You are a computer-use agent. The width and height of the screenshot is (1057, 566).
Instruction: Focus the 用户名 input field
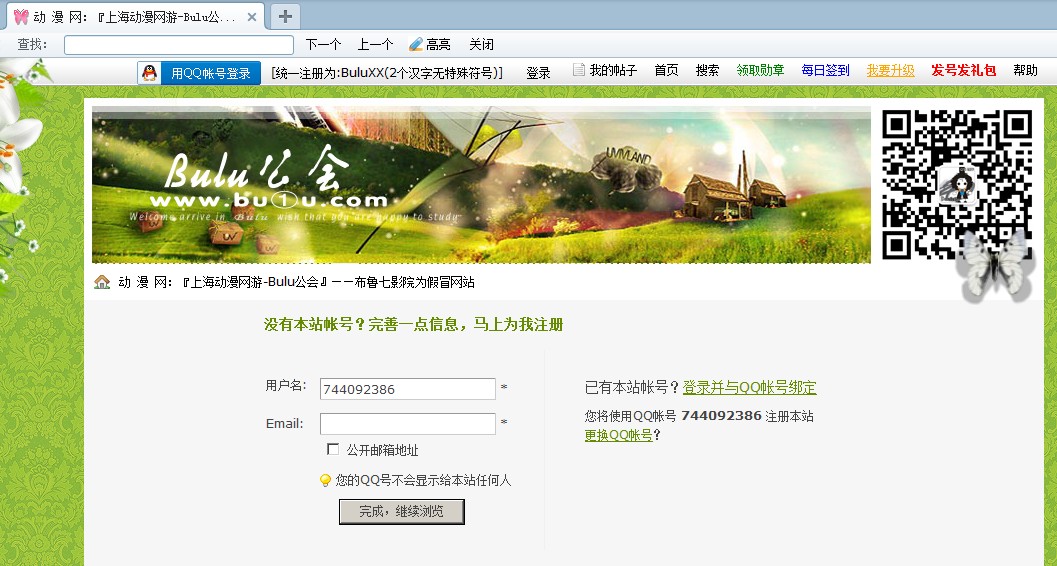tap(408, 389)
